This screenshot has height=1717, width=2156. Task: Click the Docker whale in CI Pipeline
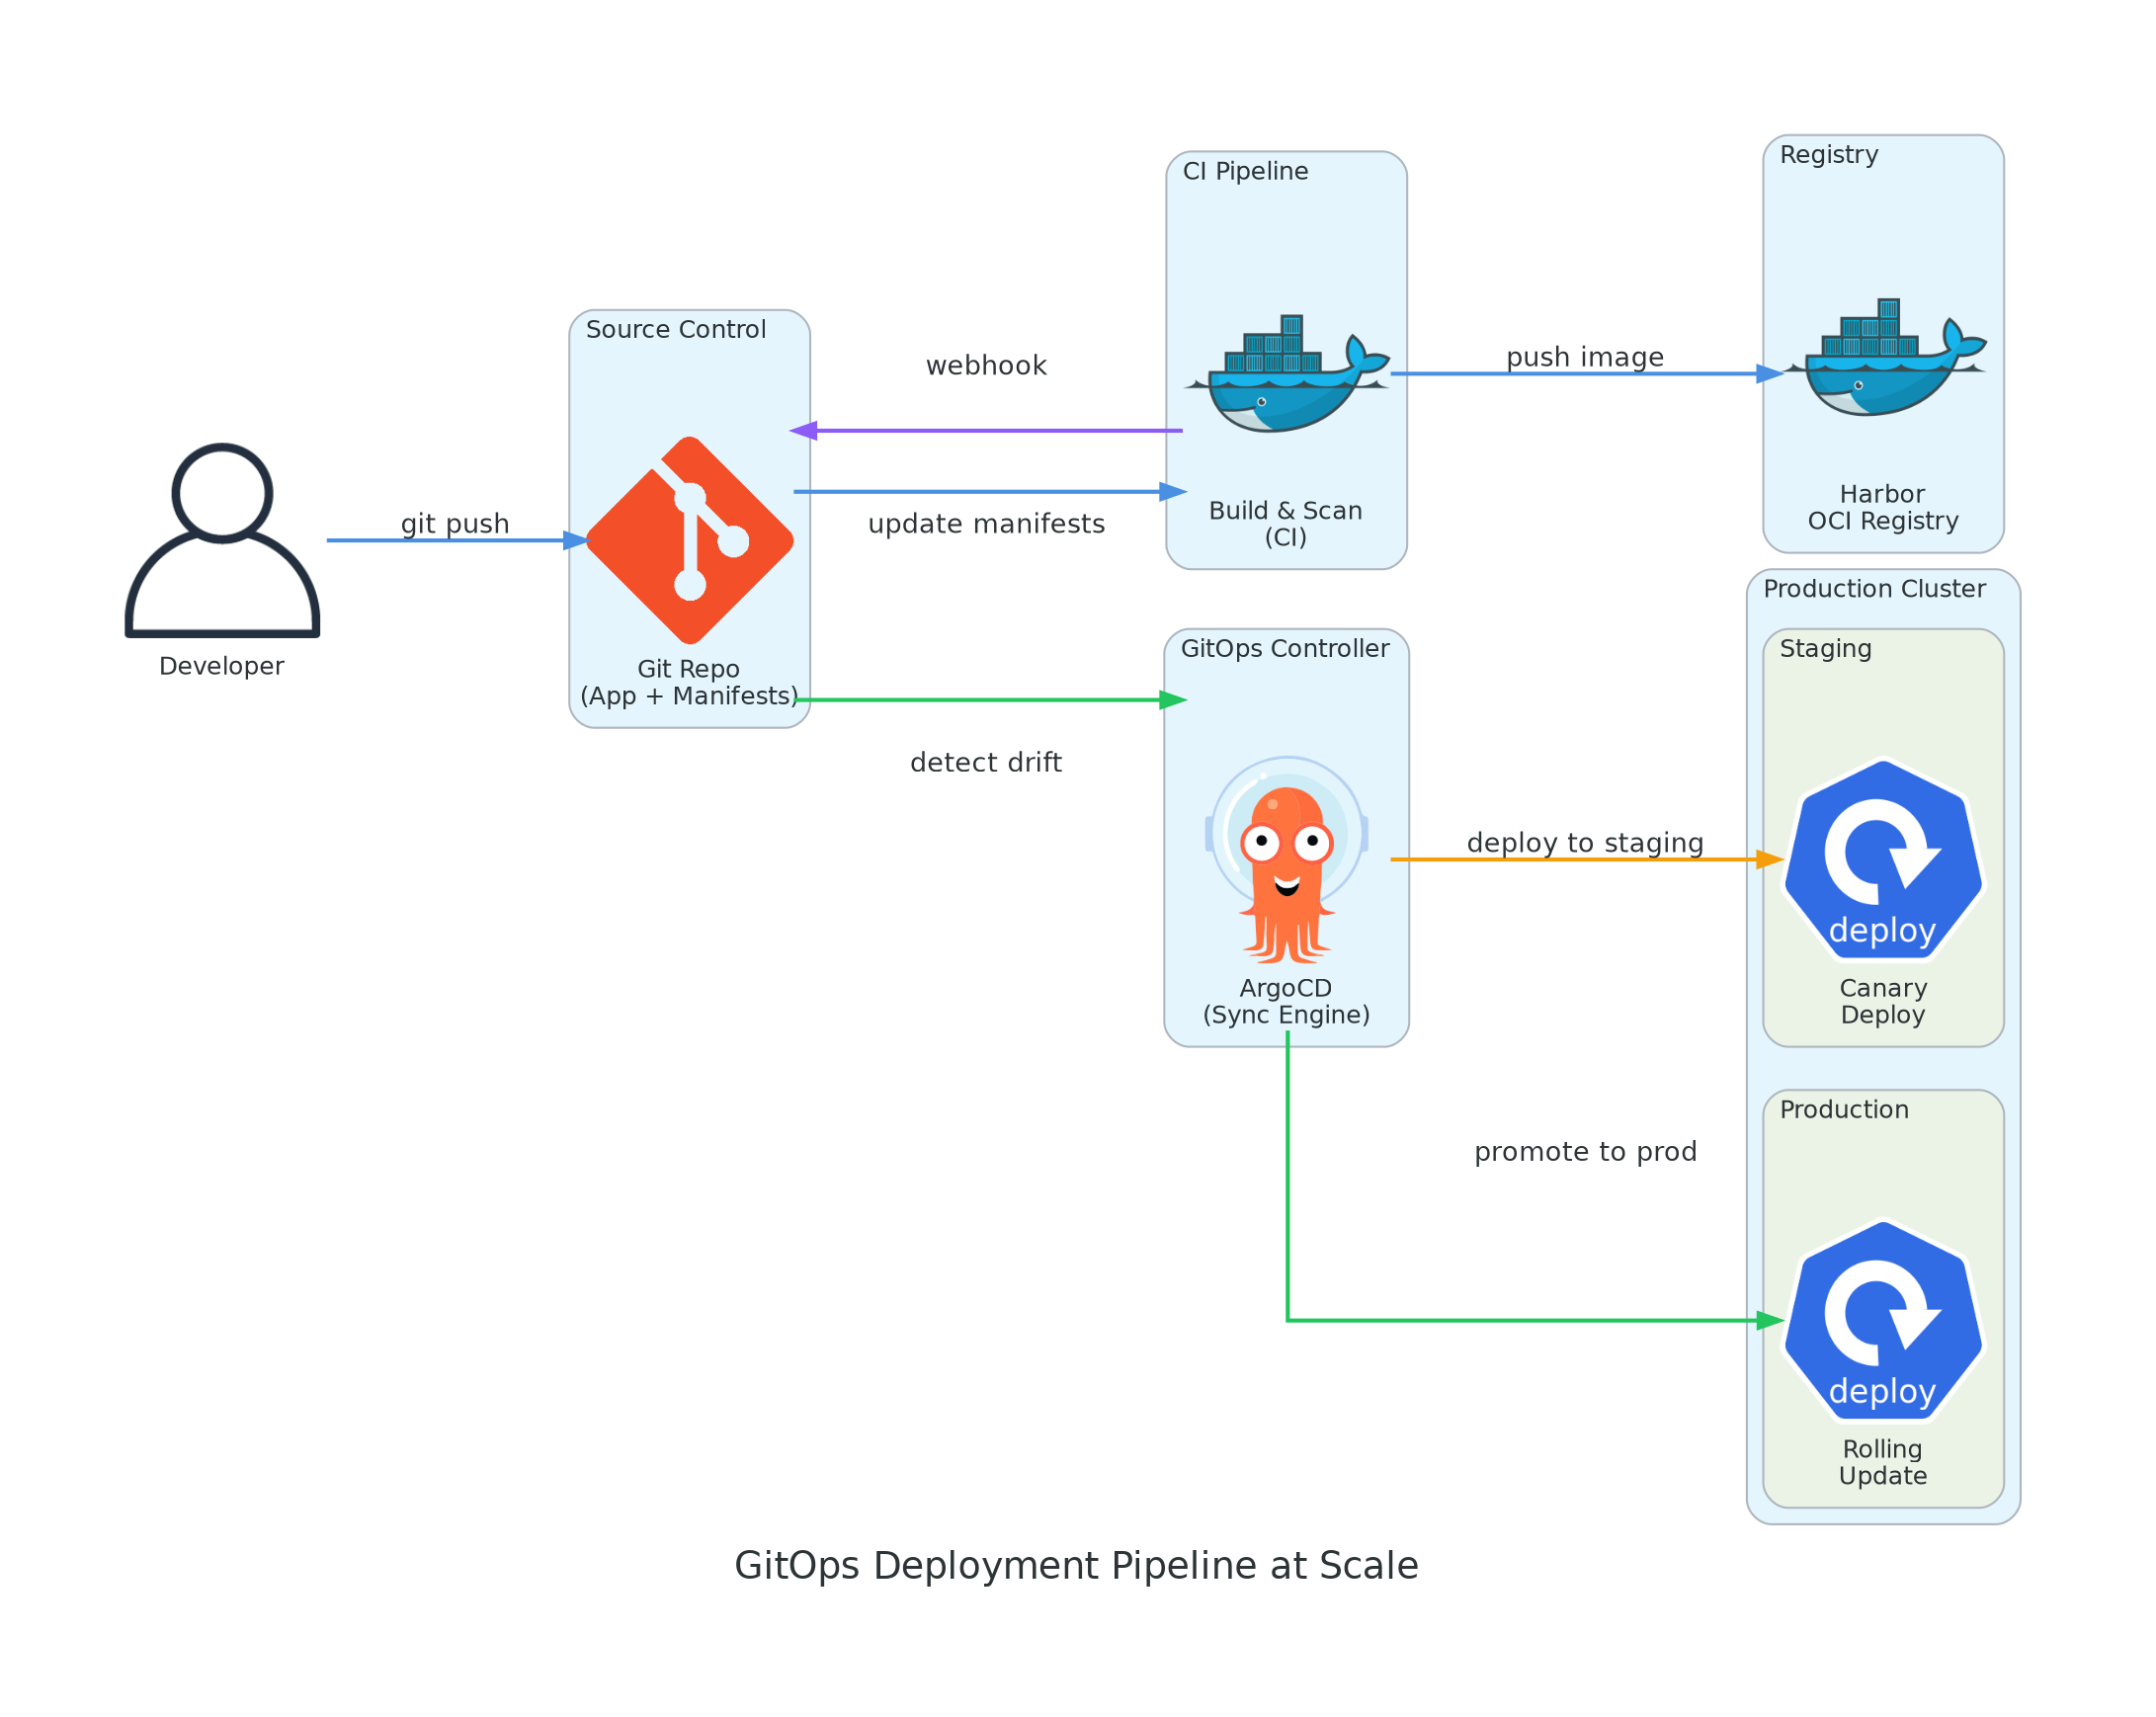pos(1287,374)
